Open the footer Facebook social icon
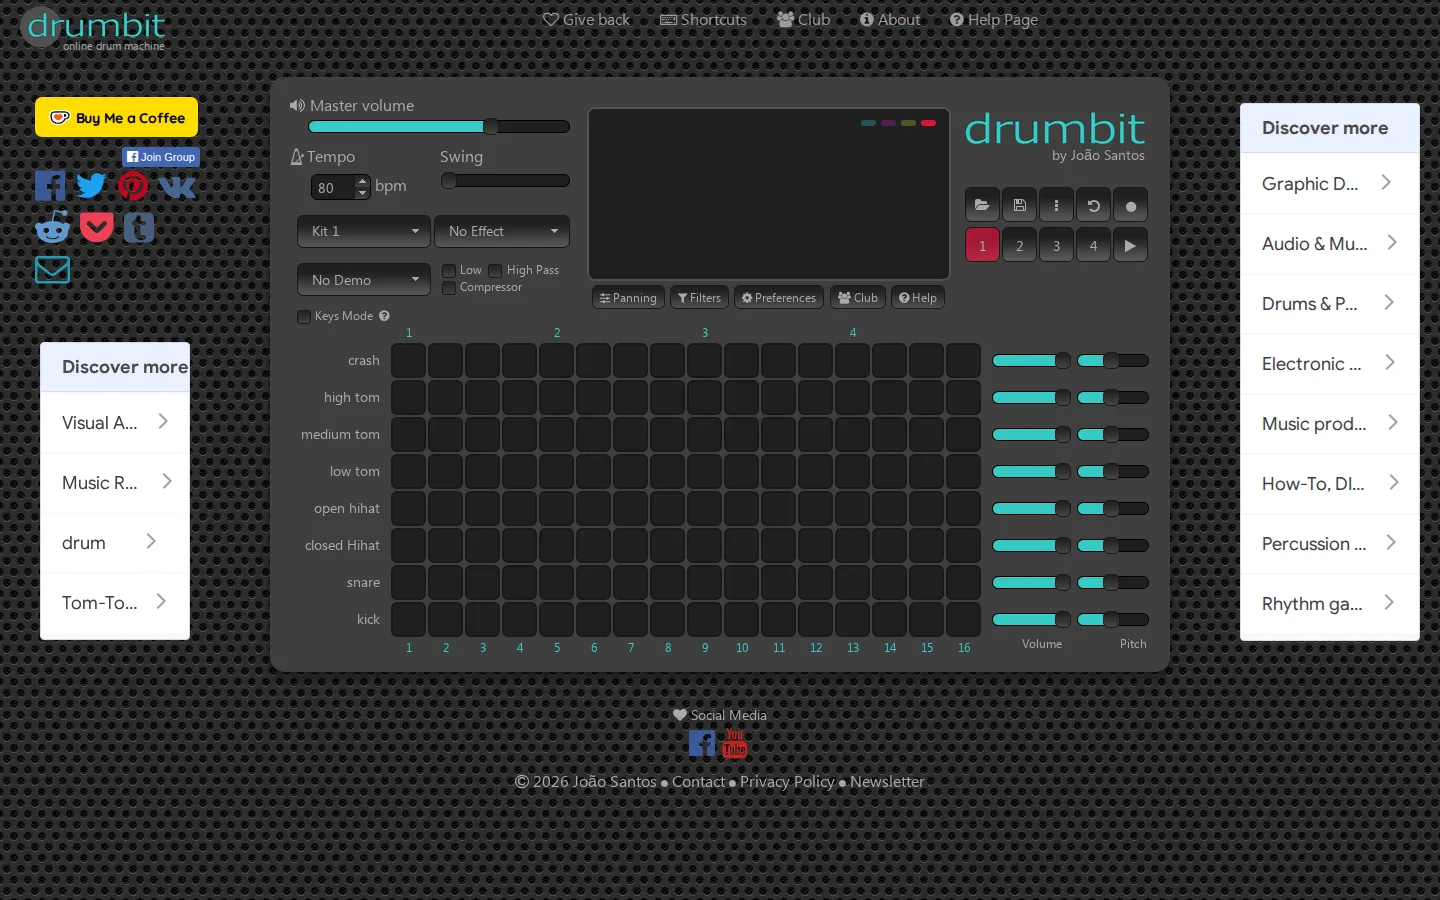 pyautogui.click(x=702, y=743)
